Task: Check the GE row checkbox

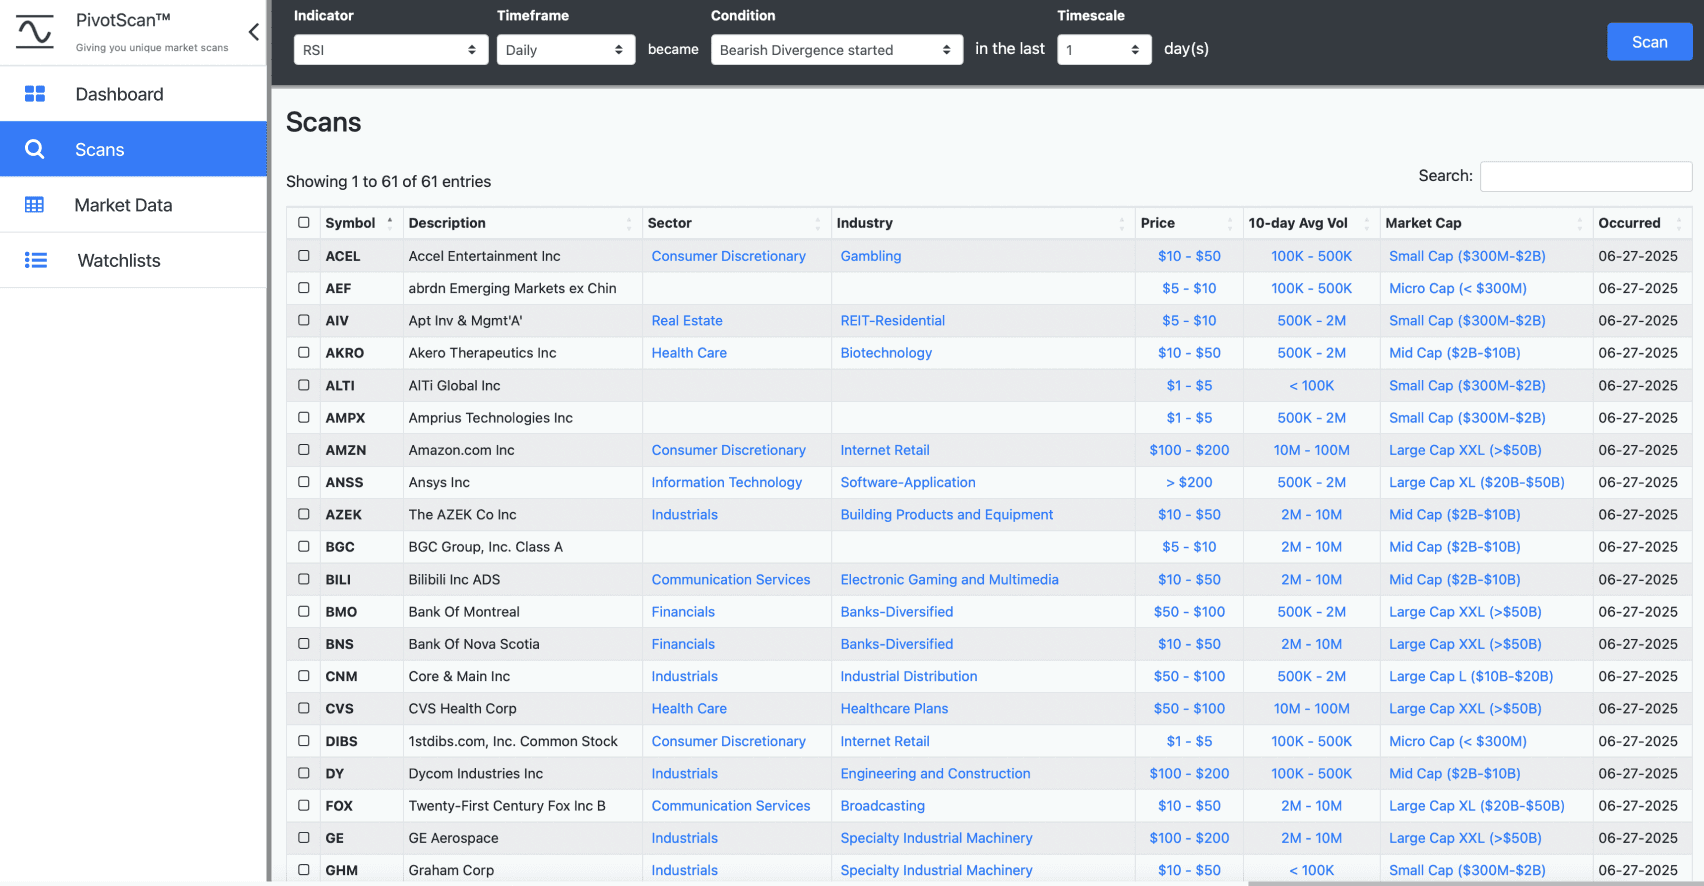Action: pos(304,838)
